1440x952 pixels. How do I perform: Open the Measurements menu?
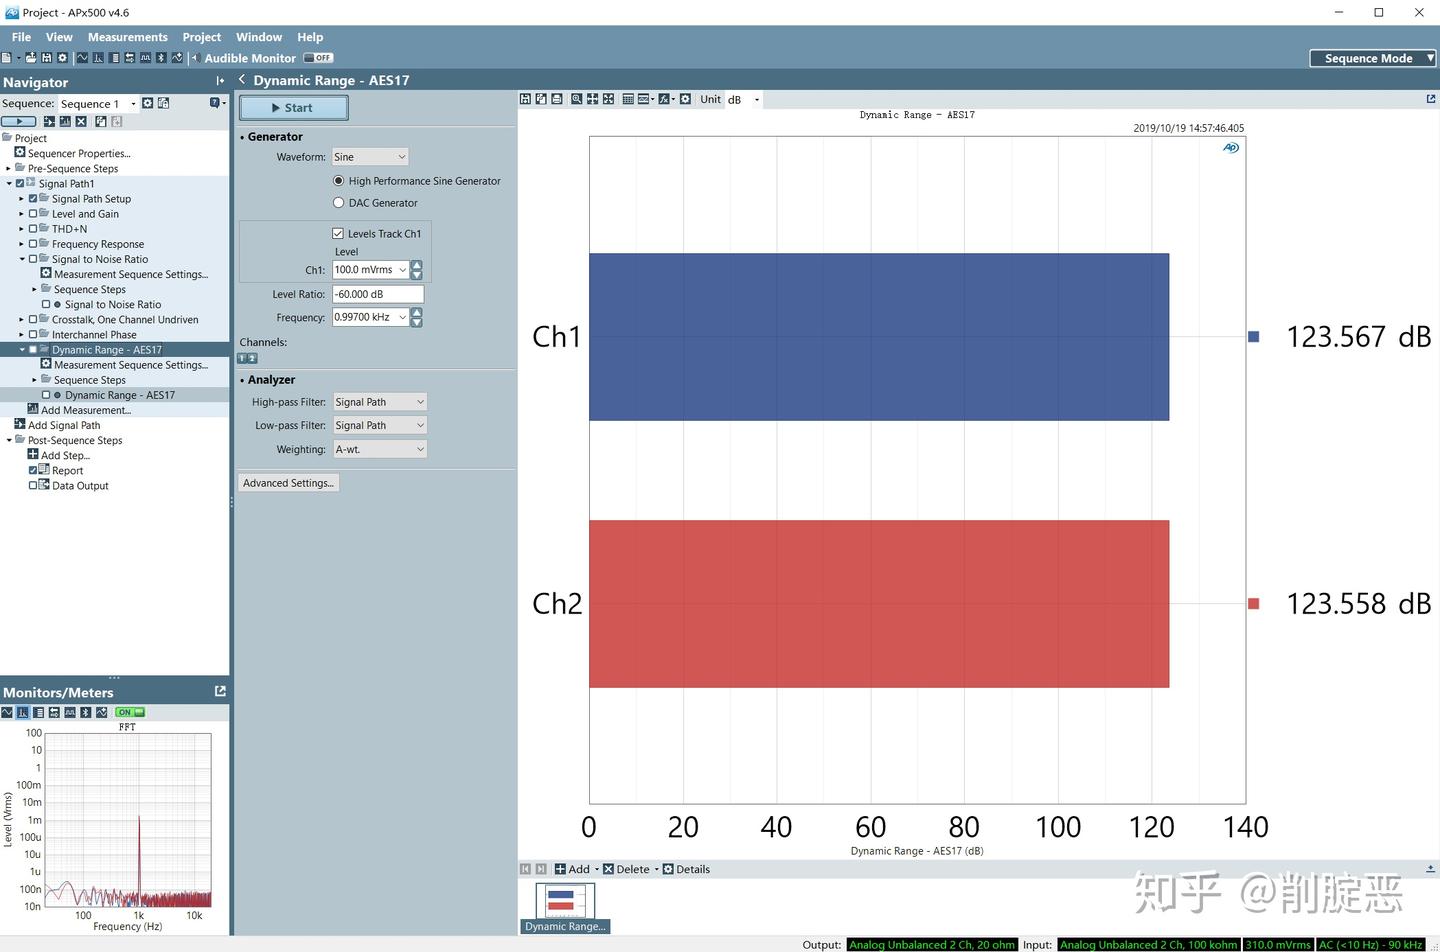click(128, 37)
